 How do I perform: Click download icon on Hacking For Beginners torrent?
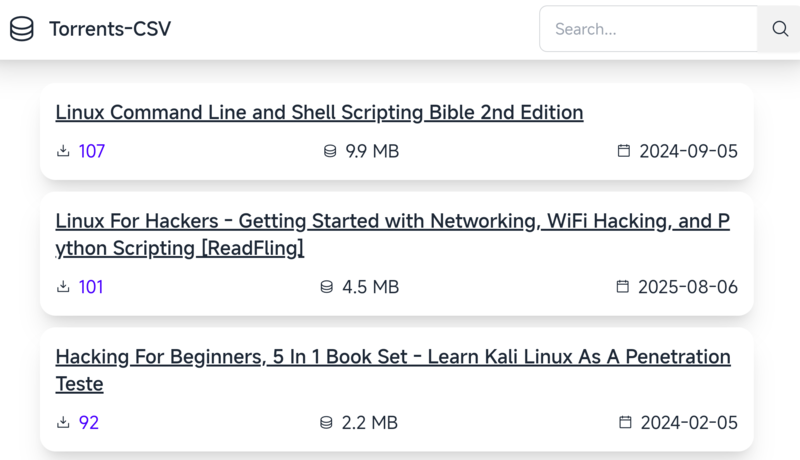click(x=63, y=423)
